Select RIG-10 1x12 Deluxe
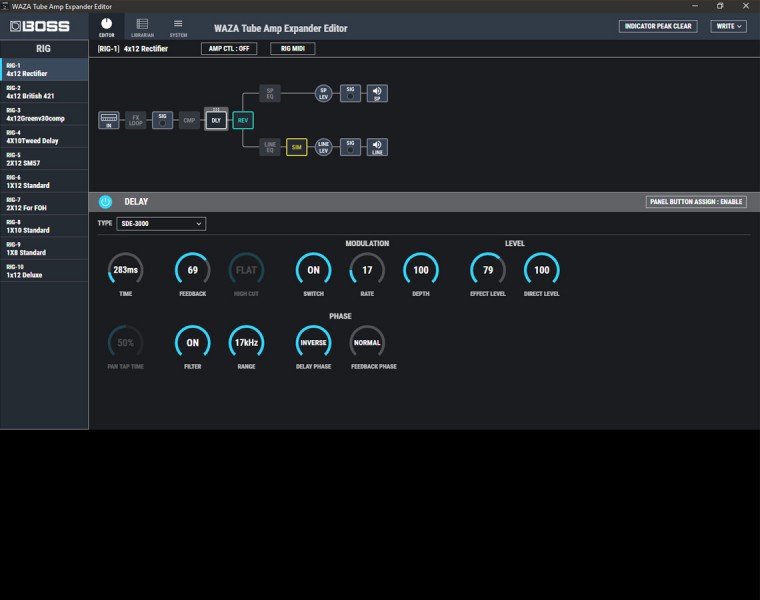This screenshot has width=760, height=600. click(44, 270)
